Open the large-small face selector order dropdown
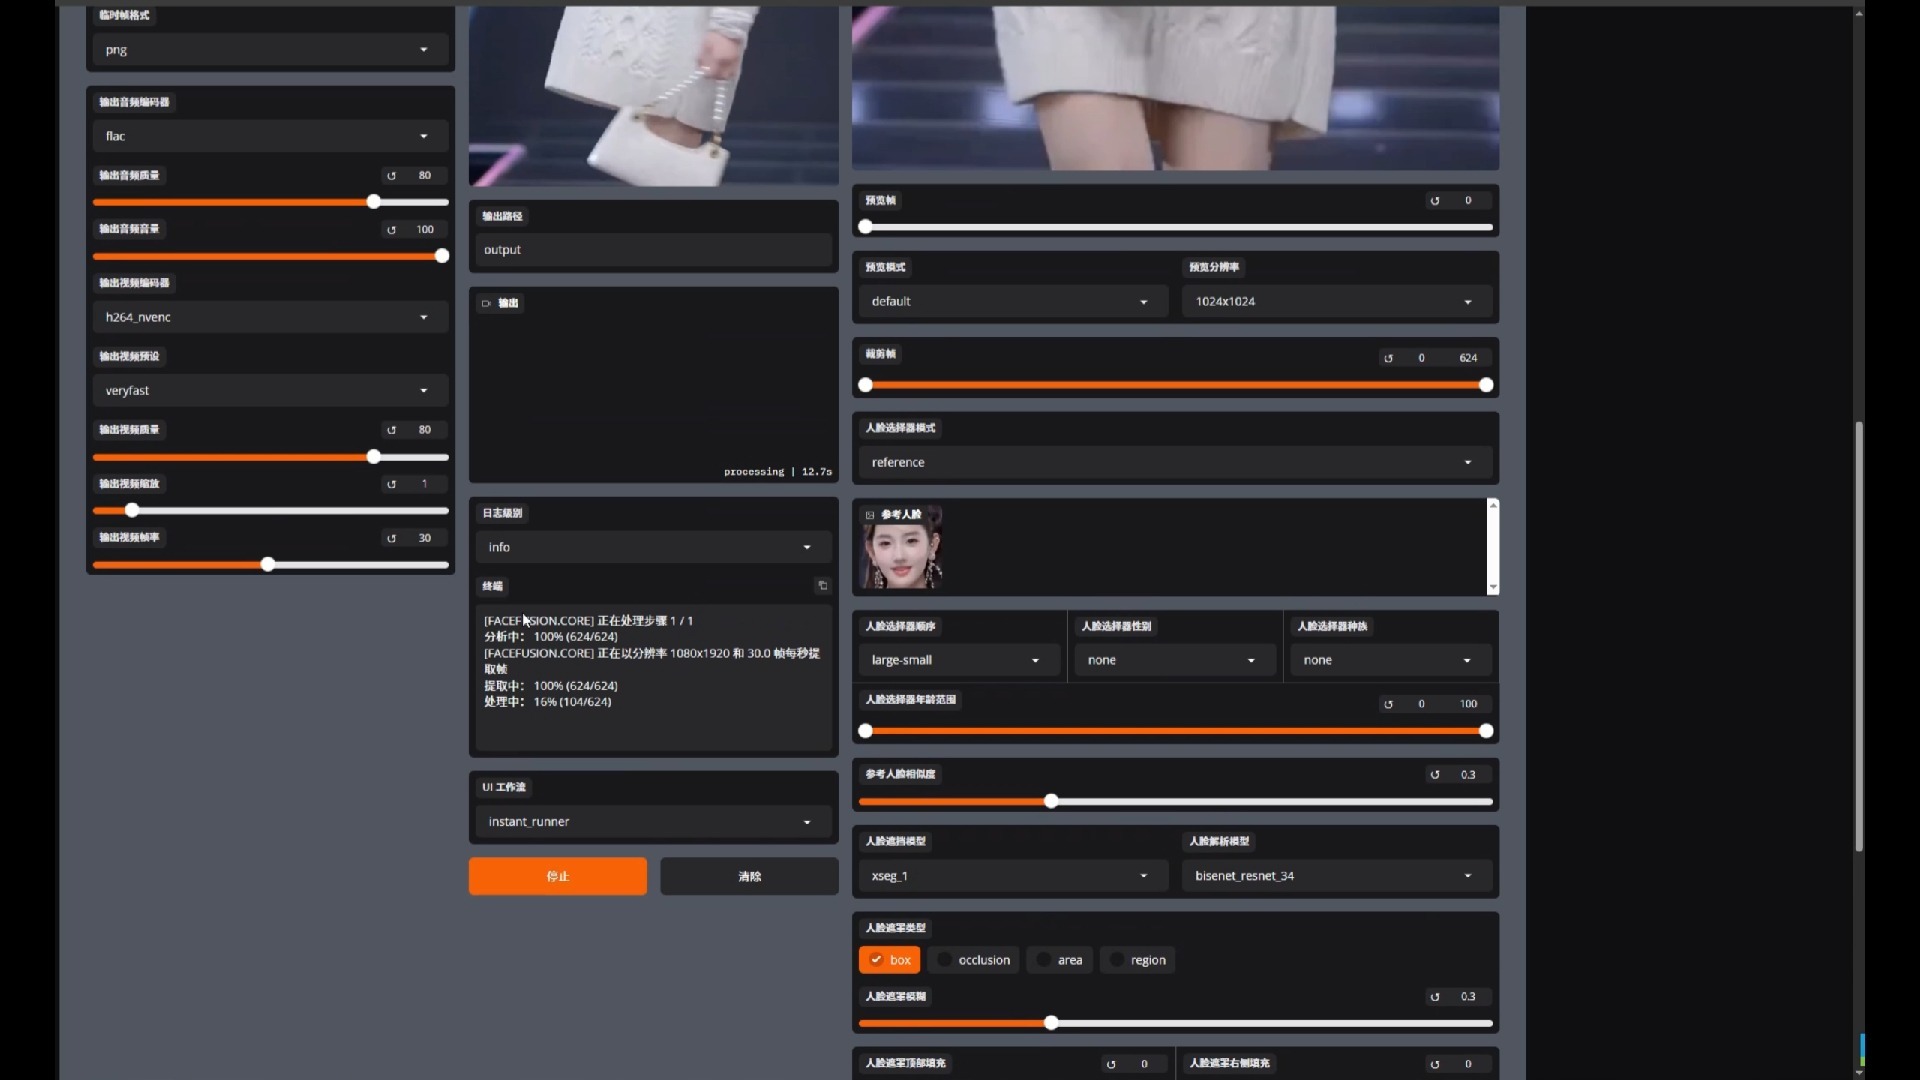This screenshot has height=1080, width=1920. (956, 660)
